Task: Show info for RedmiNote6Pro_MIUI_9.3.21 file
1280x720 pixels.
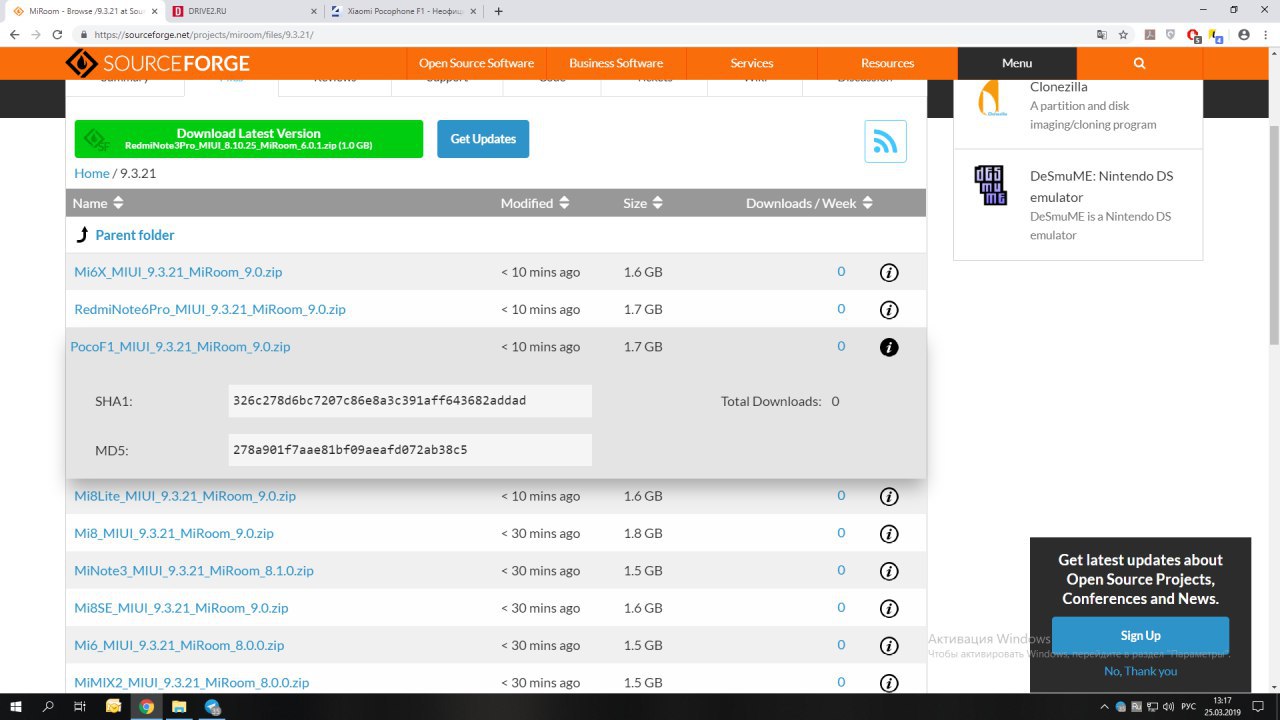Action: click(x=889, y=310)
